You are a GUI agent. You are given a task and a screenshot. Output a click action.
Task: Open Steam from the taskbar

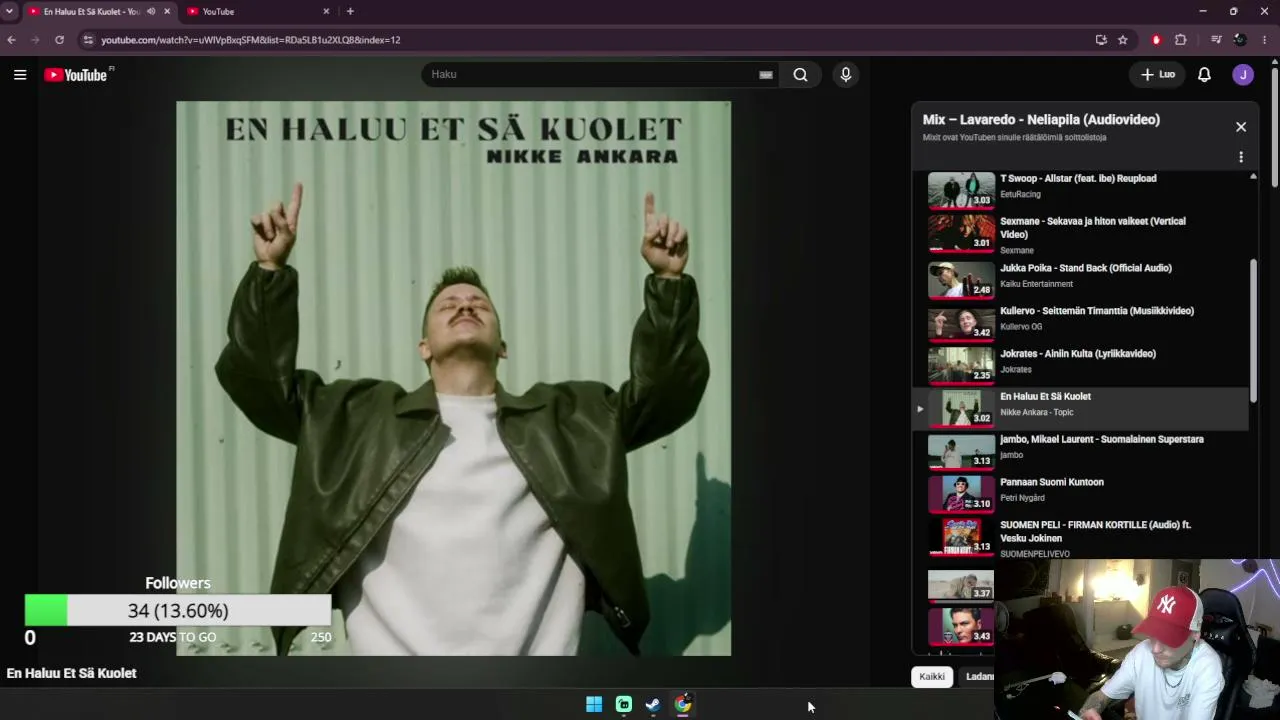click(x=652, y=705)
